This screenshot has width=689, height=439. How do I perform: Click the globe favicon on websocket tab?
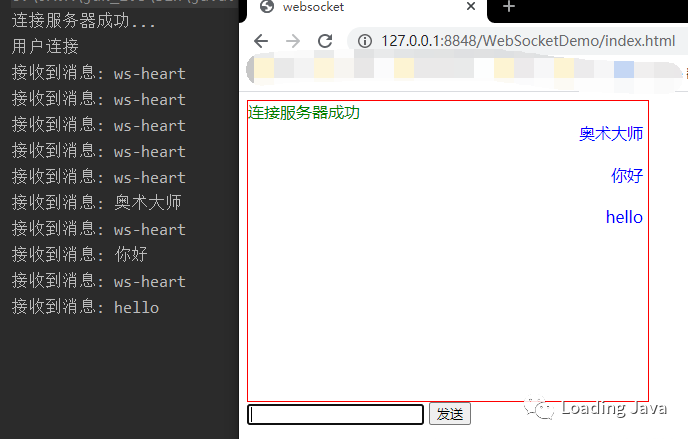coord(267,7)
